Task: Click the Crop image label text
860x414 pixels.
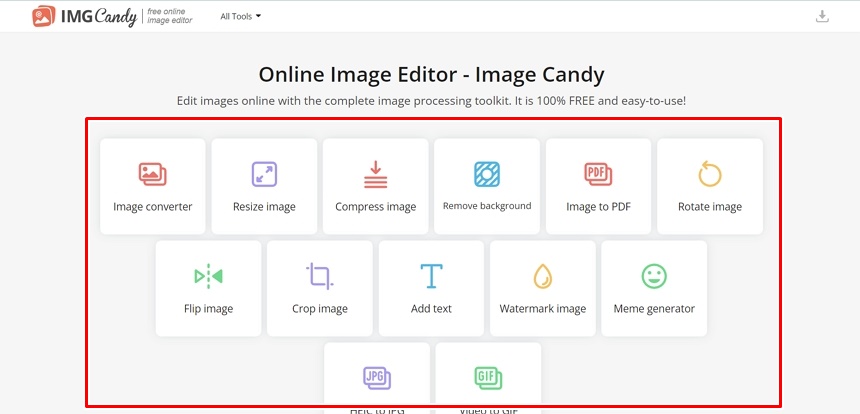Action: pyautogui.click(x=320, y=309)
